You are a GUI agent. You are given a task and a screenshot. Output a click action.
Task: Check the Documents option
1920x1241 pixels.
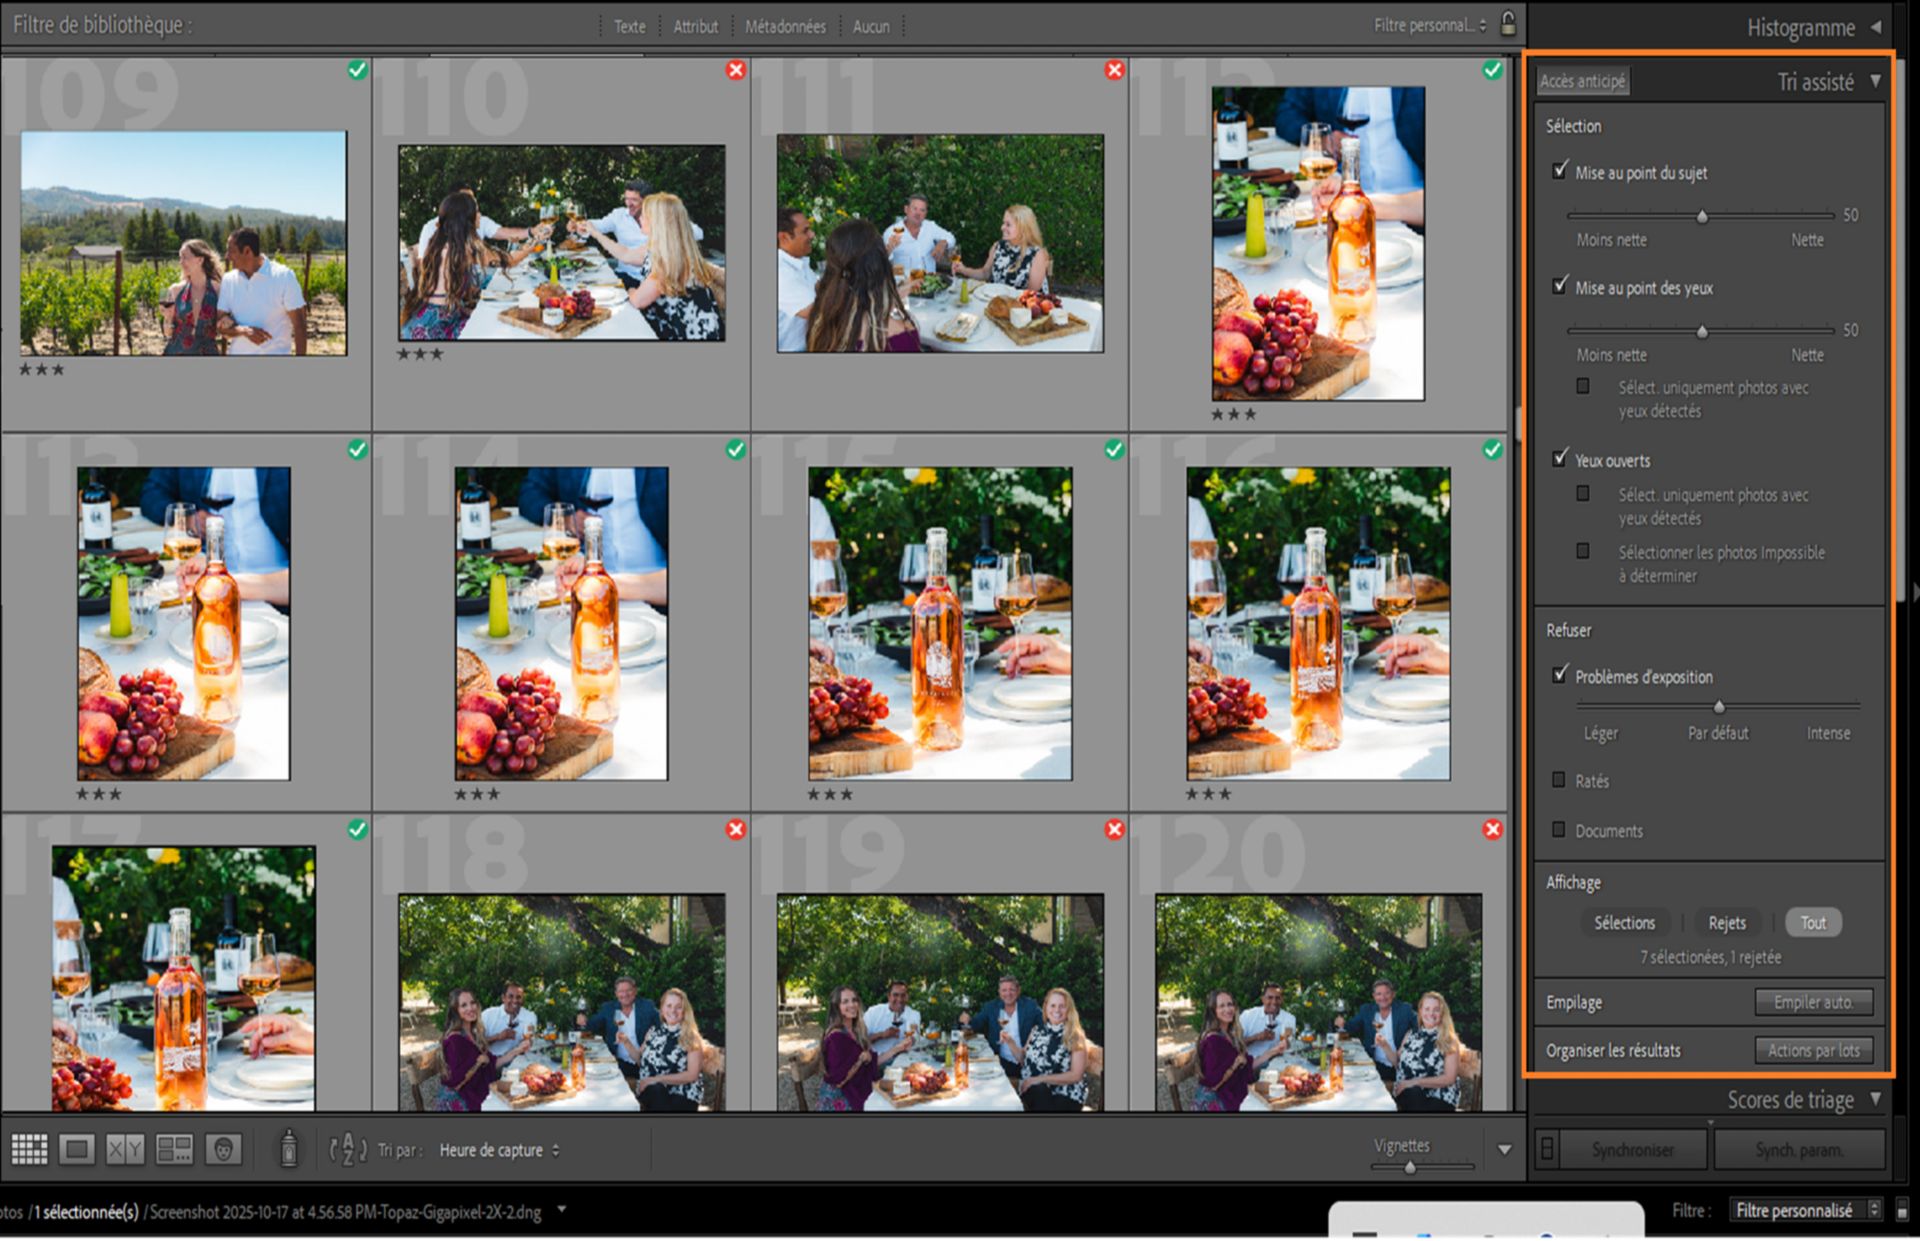[1558, 830]
